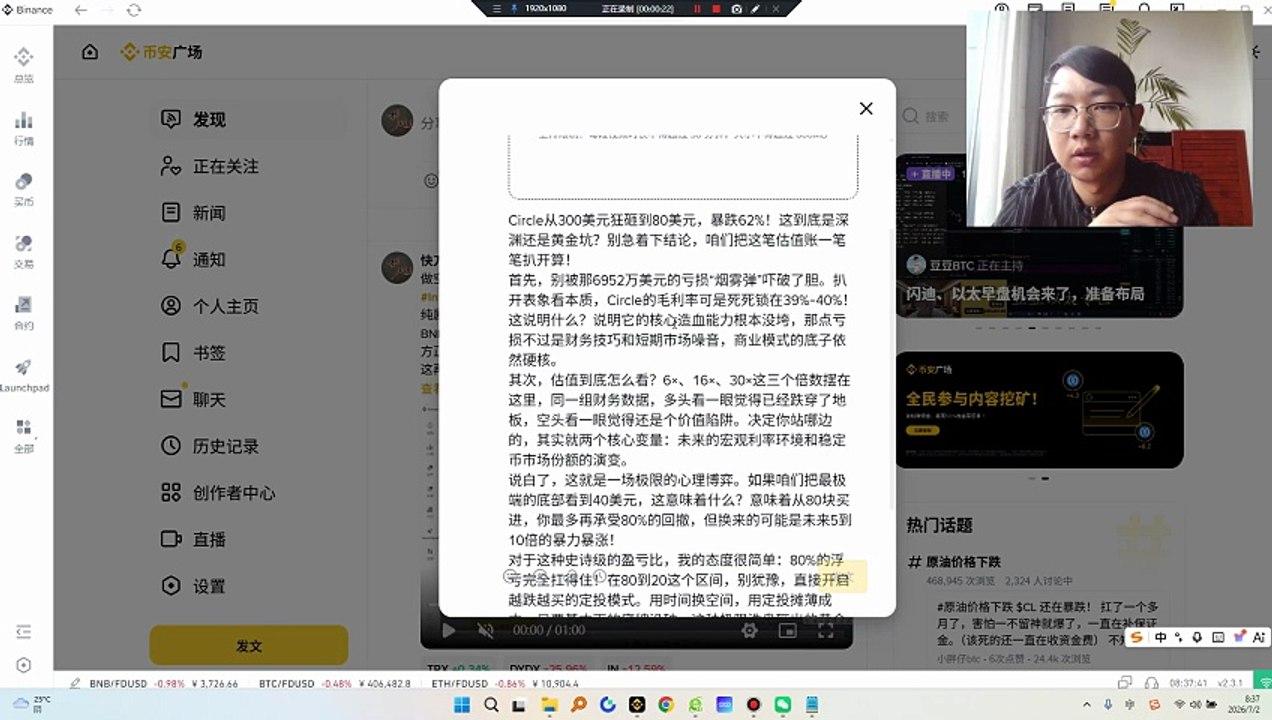The width and height of the screenshot is (1272, 720).
Task: Open 书签 bookmarks
Action: tap(247, 353)
